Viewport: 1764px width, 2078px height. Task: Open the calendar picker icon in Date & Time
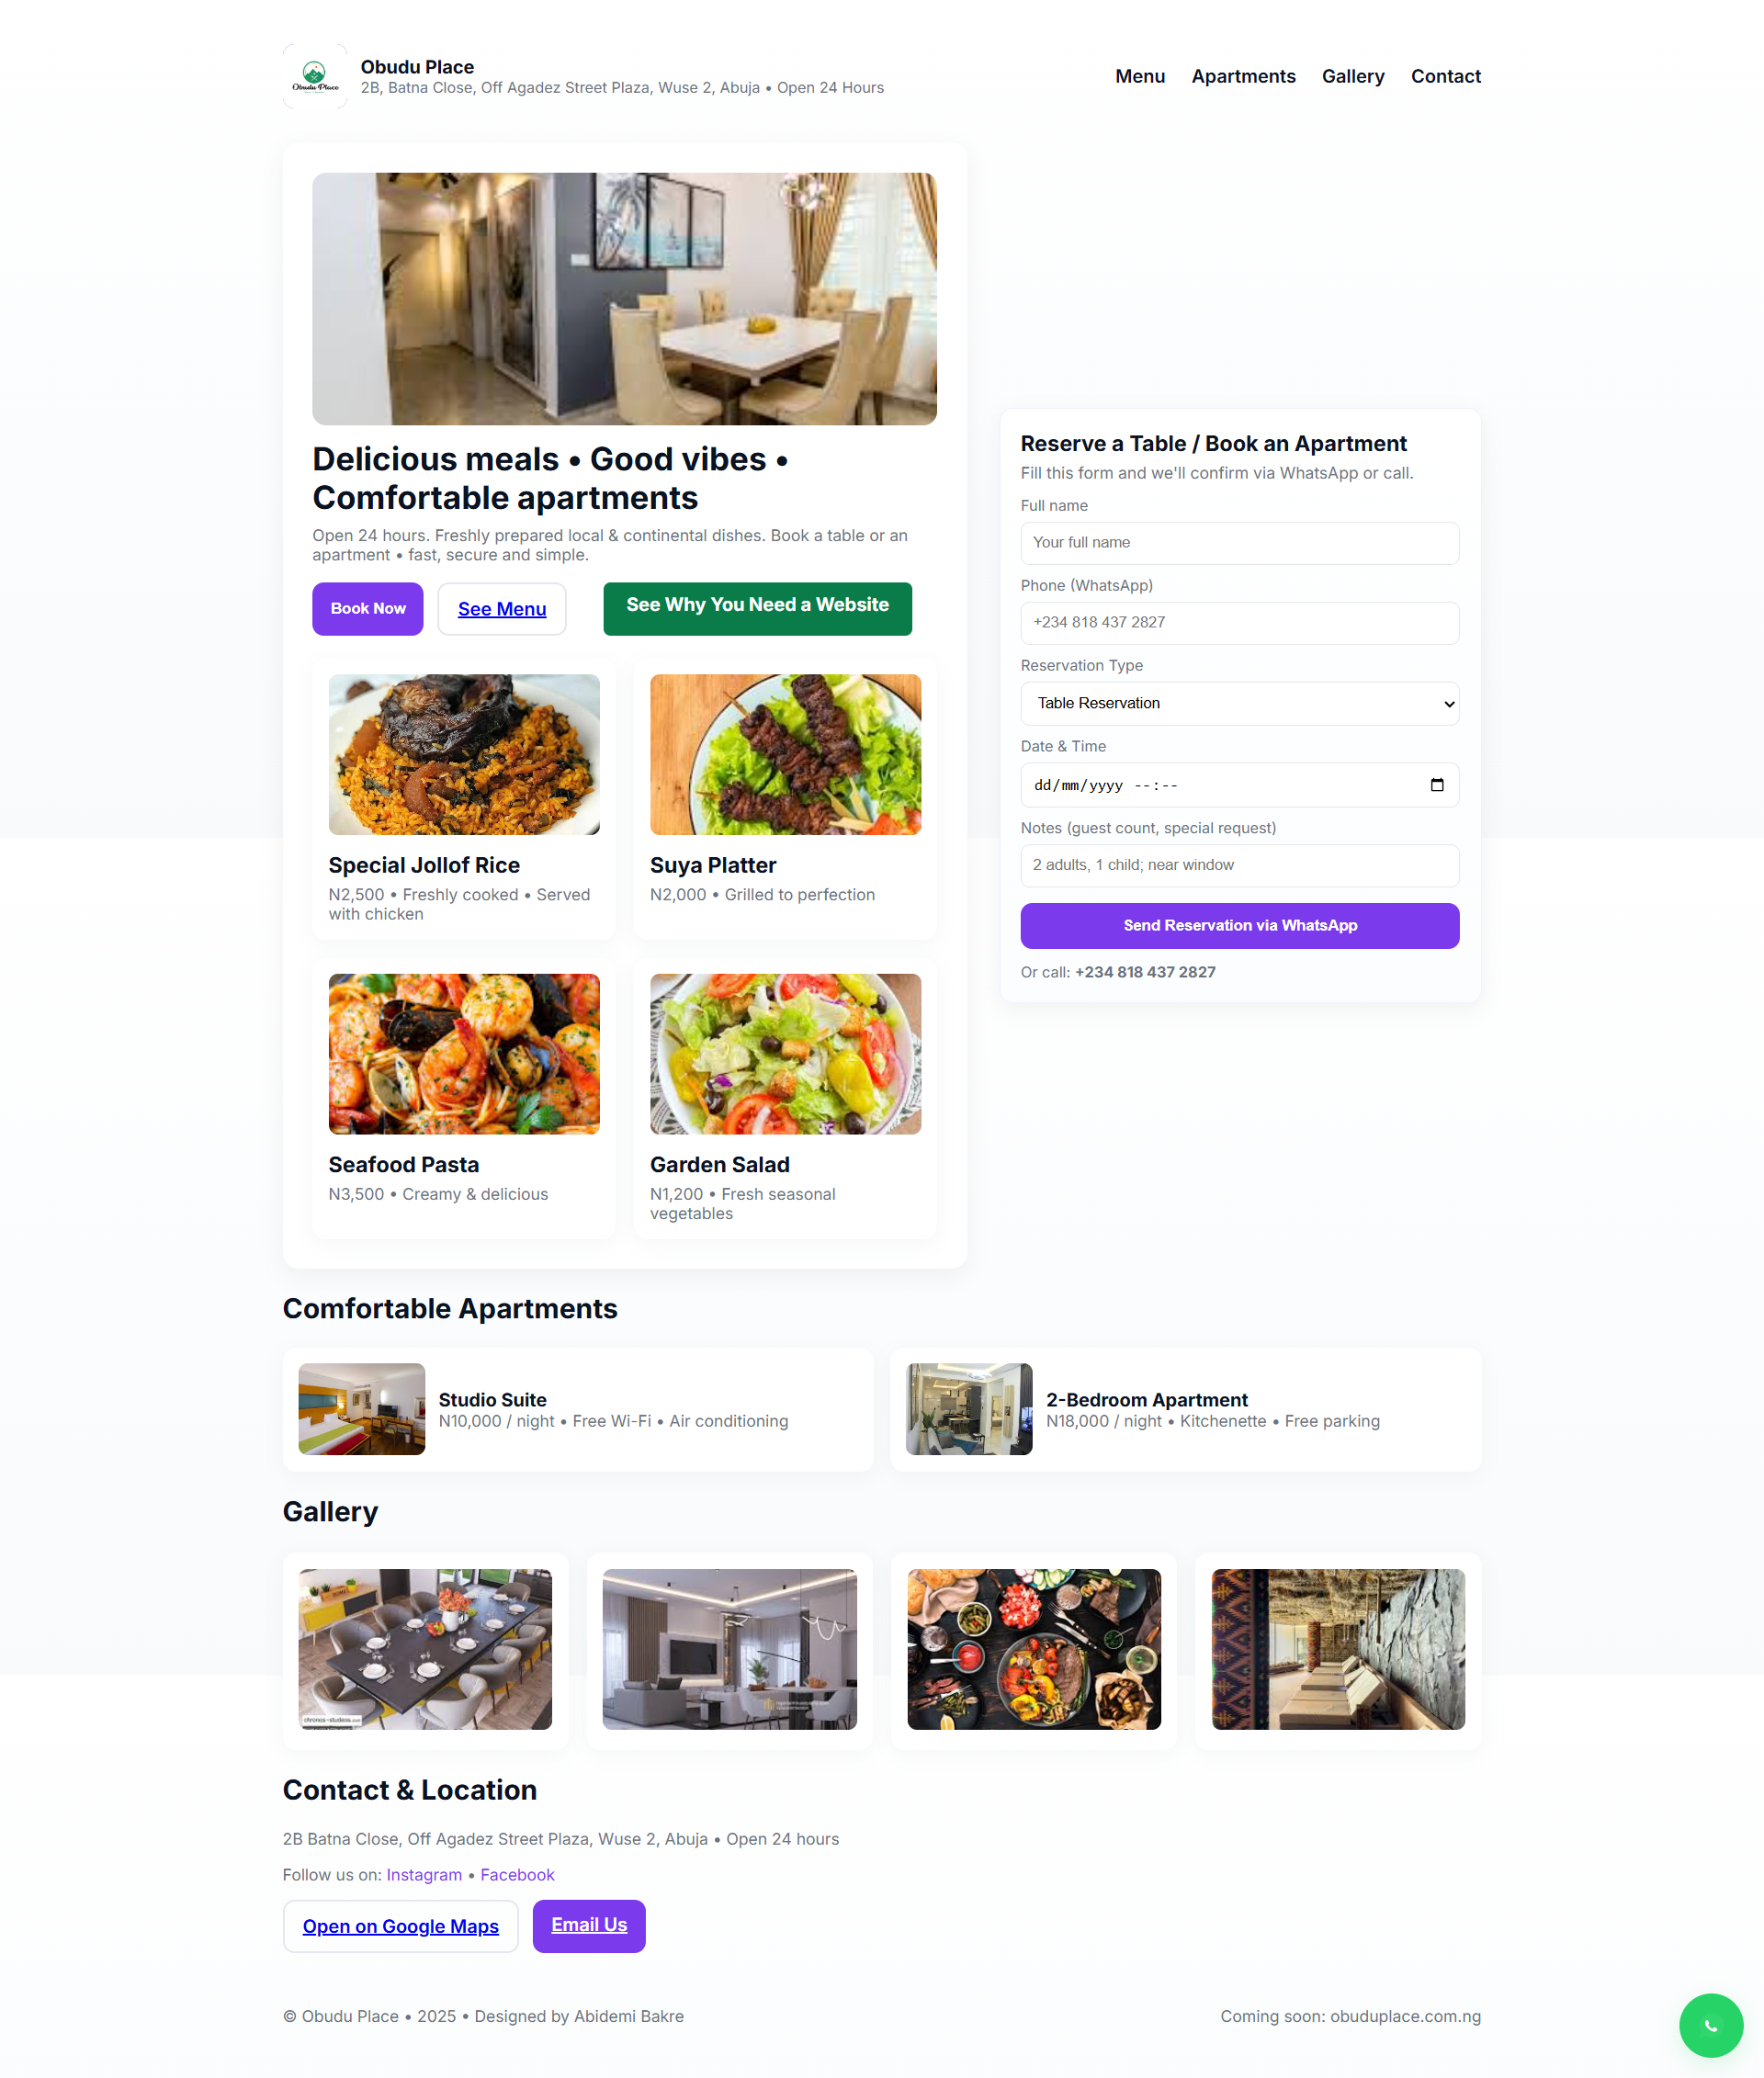(1437, 785)
